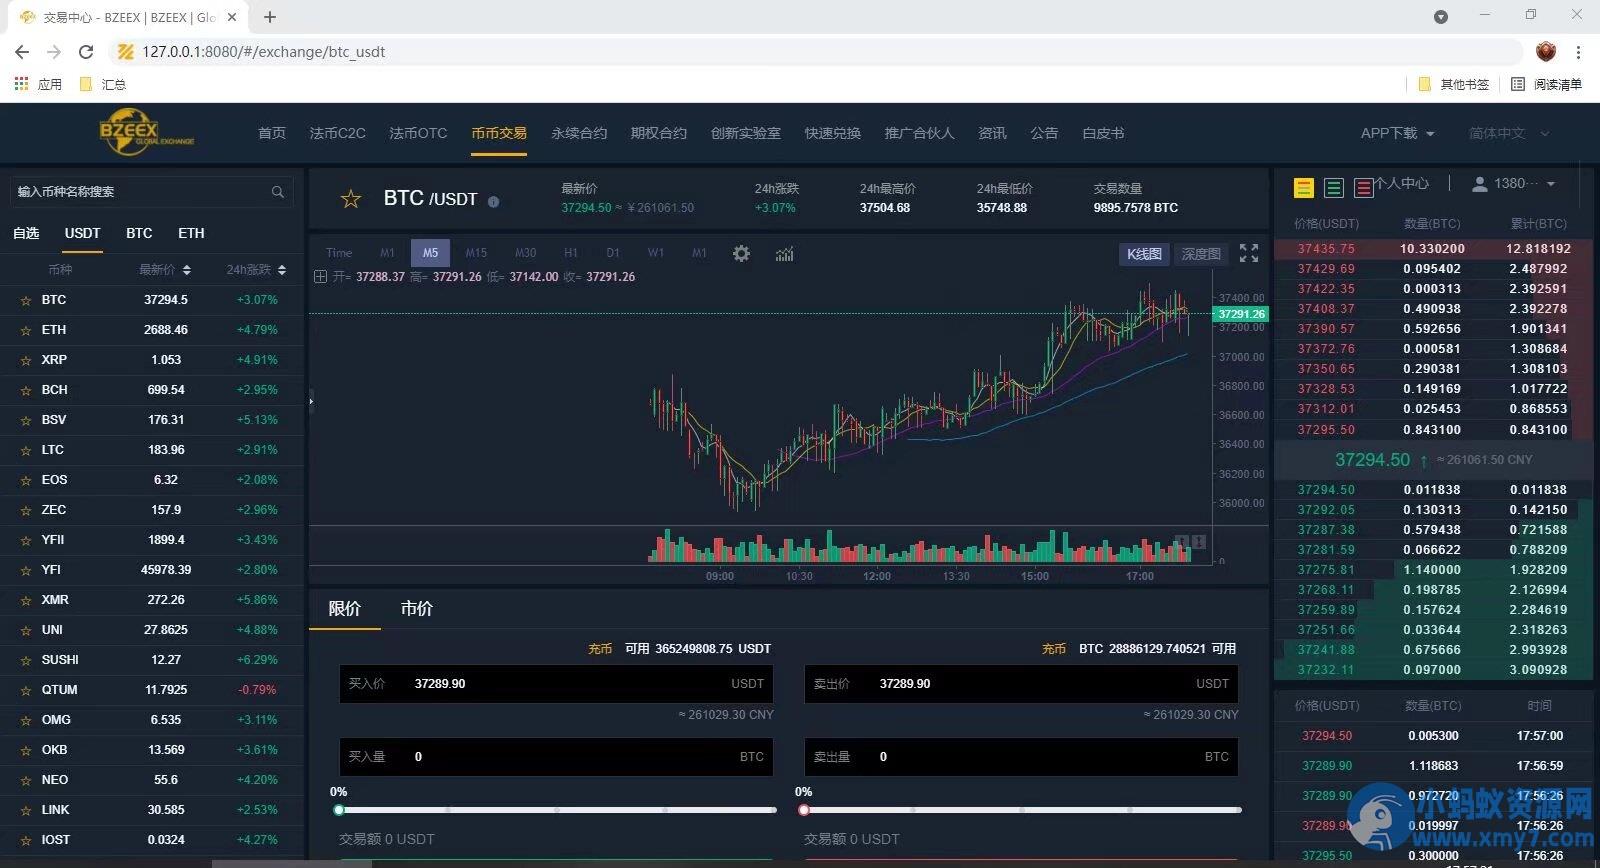Star the ETH row as favorite
The width and height of the screenshot is (1600, 868).
tap(26, 330)
